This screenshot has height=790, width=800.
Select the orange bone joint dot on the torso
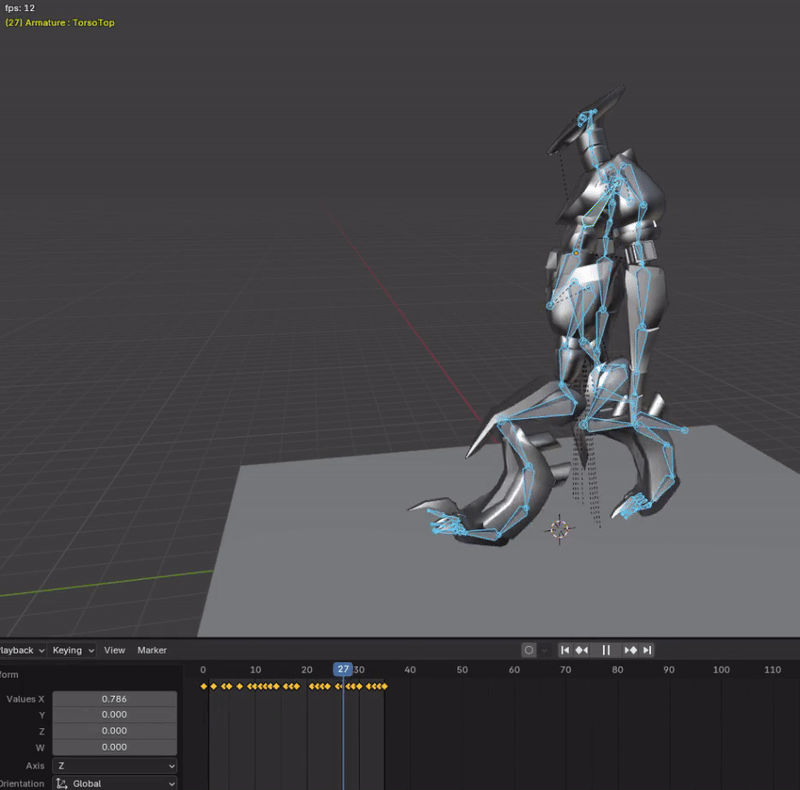[576, 253]
